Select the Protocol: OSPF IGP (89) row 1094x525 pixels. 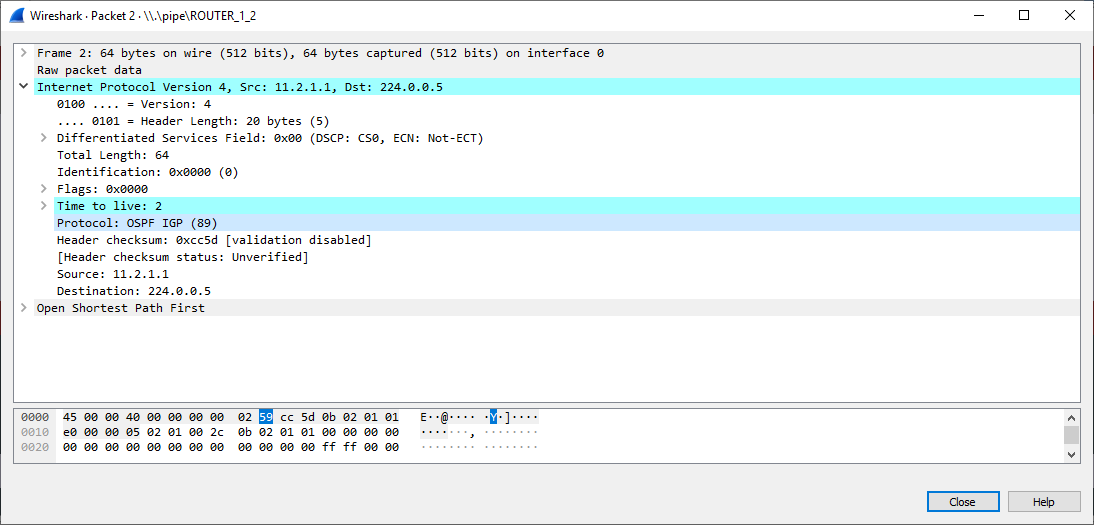(x=567, y=223)
